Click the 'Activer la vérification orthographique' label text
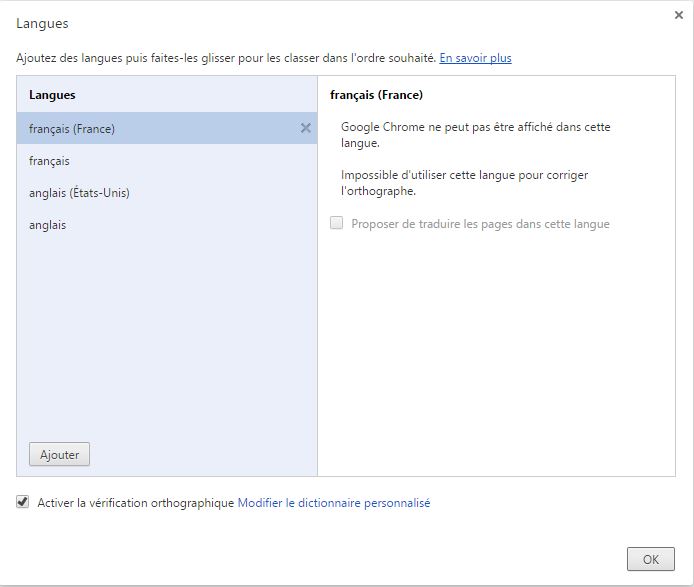 [135, 503]
